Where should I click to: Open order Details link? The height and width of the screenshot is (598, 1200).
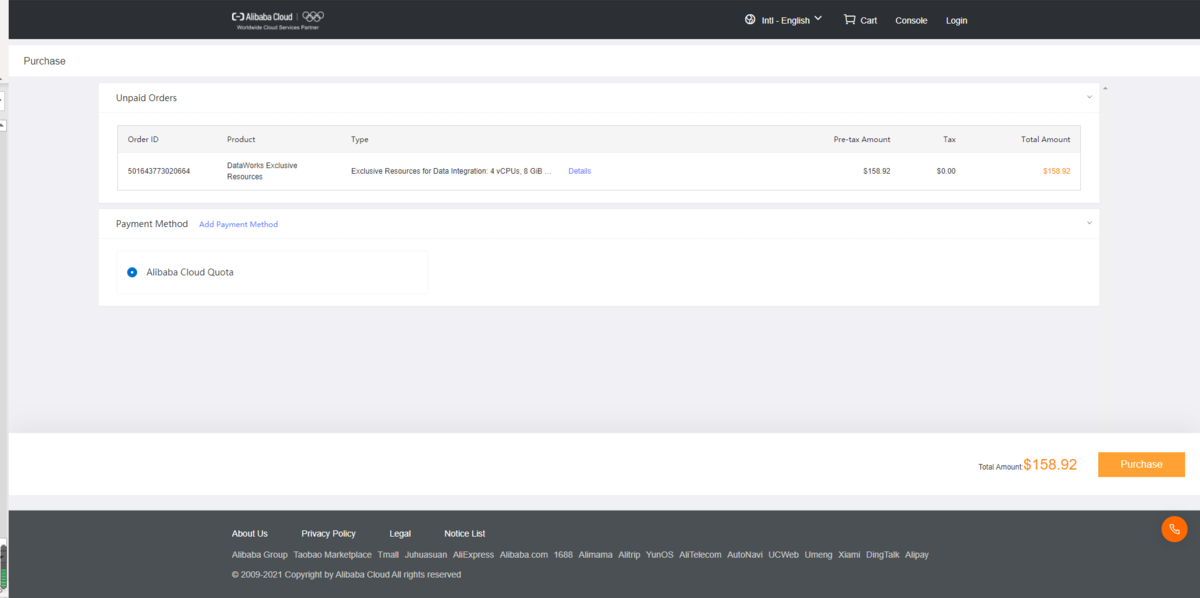[580, 171]
